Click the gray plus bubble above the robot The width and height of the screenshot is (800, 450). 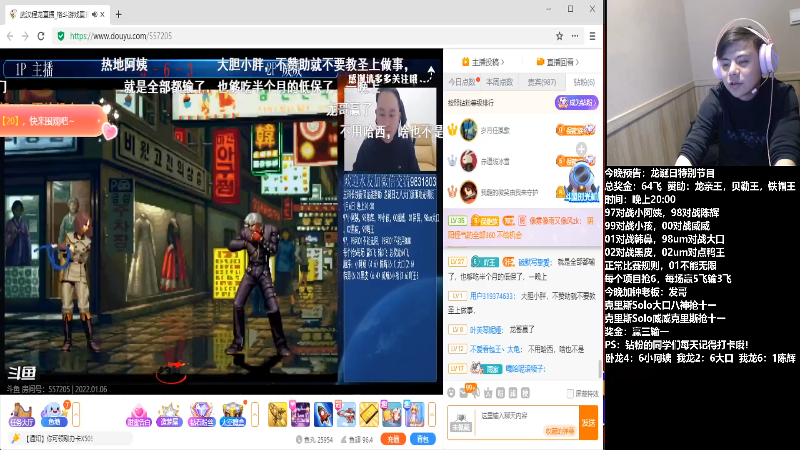pos(581,149)
